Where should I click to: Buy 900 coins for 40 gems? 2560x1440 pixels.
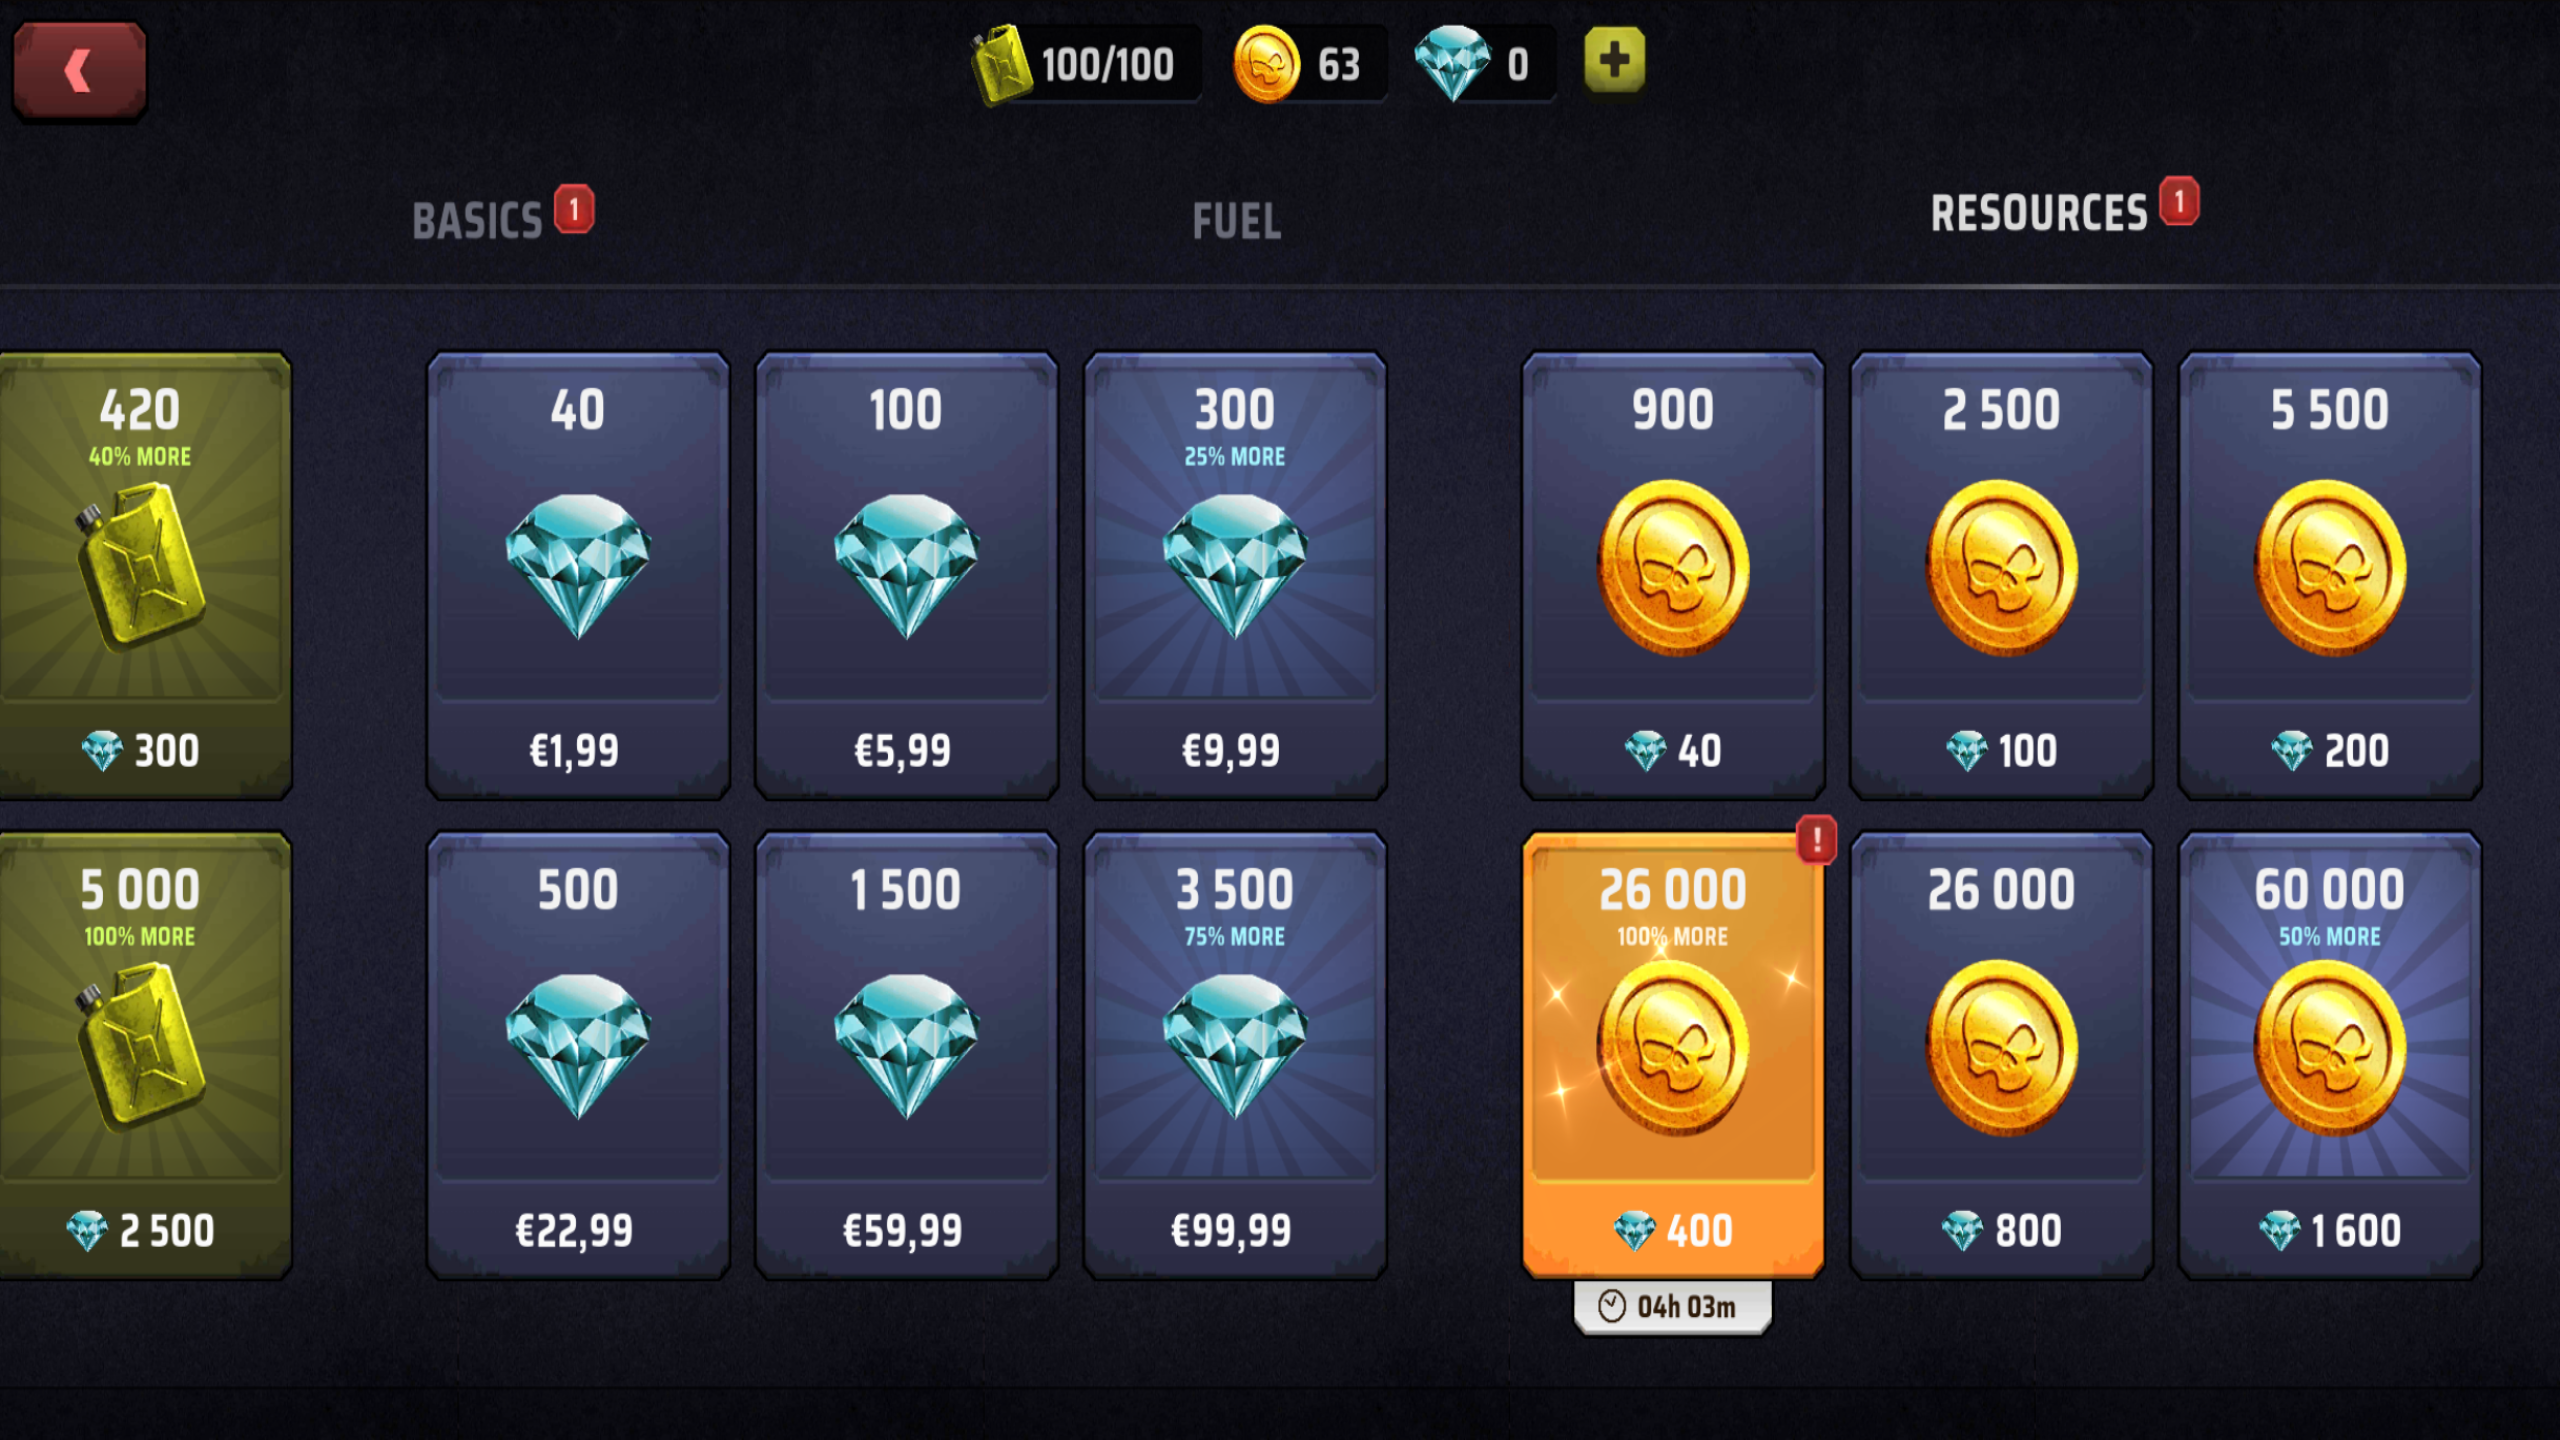click(1673, 575)
